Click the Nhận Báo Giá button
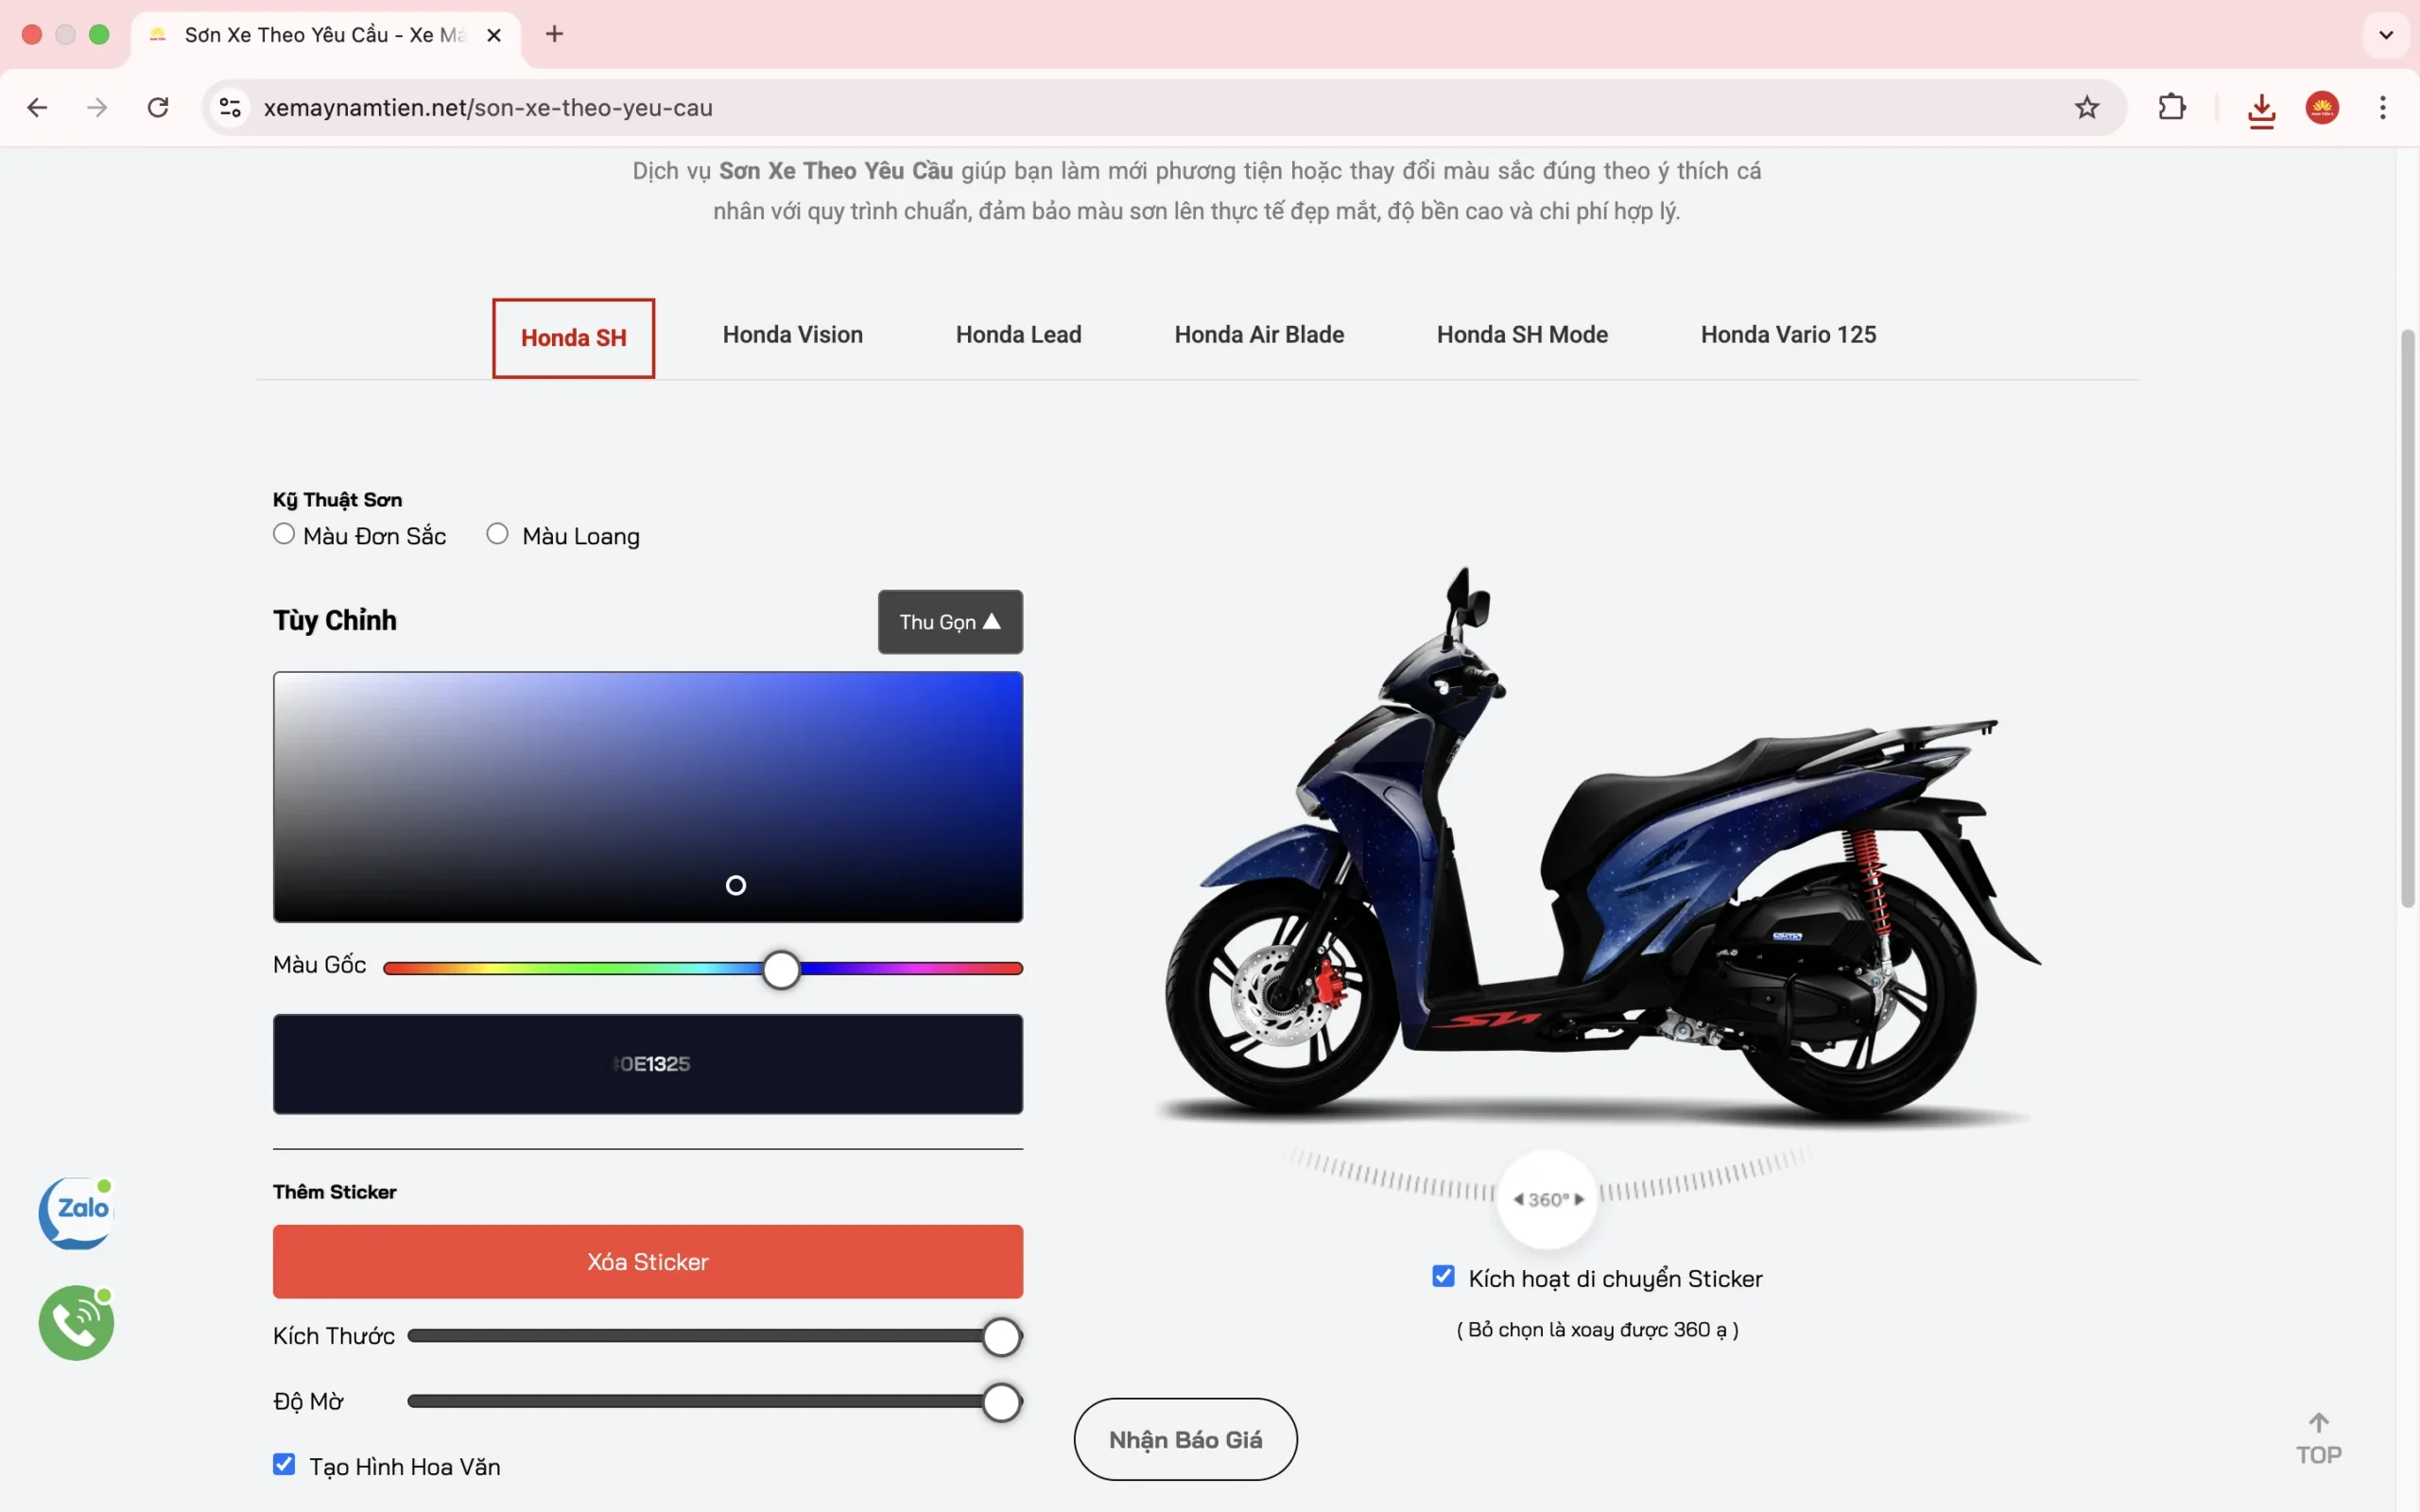Image resolution: width=2420 pixels, height=1512 pixels. 1185,1439
